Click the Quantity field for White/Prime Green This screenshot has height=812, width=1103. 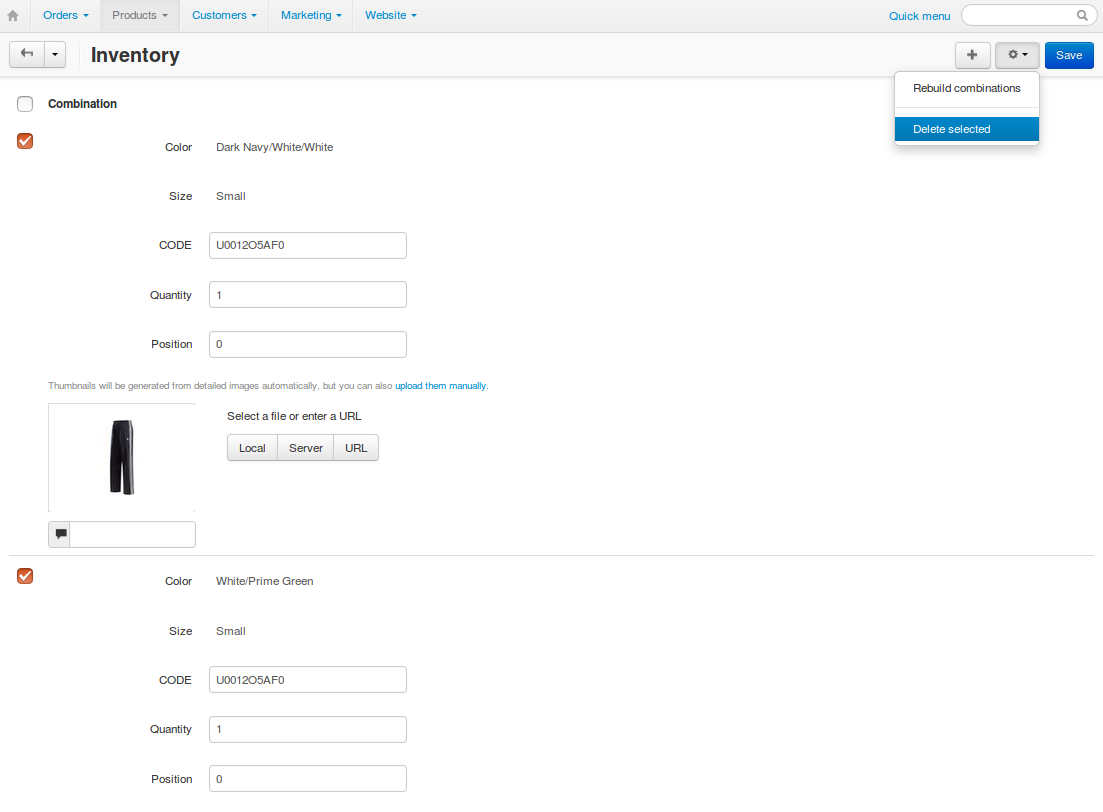point(308,729)
